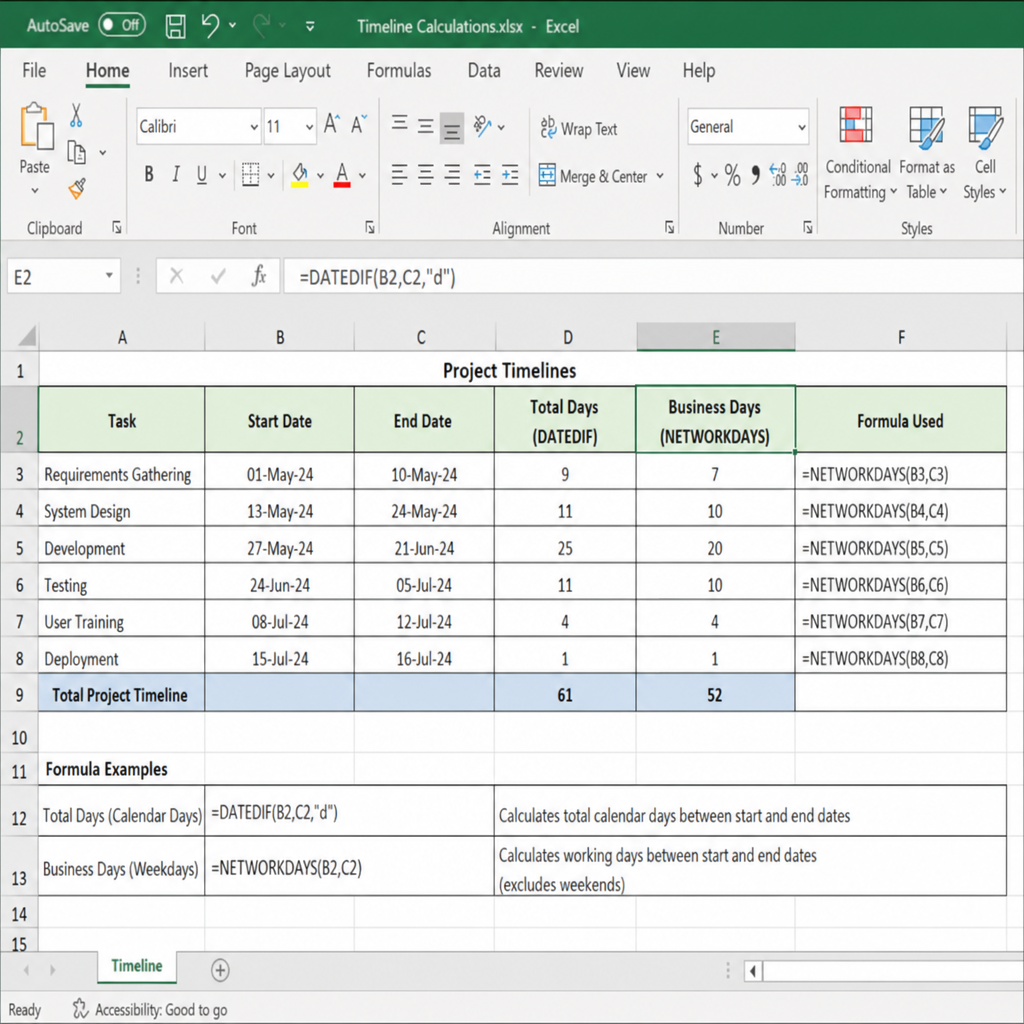Open the File tab
This screenshot has width=1024, height=1024.
pos(34,71)
